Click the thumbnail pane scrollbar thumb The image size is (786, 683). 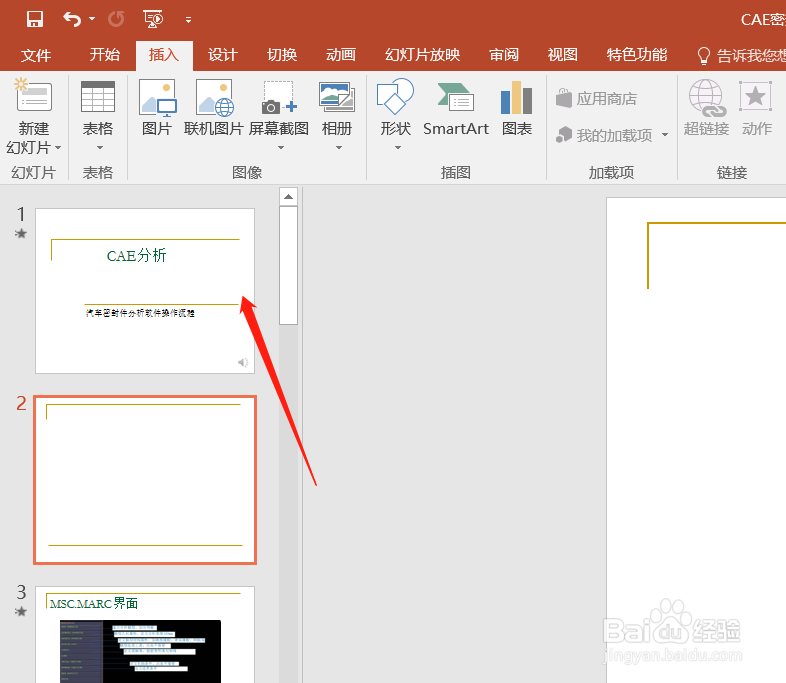[288, 266]
